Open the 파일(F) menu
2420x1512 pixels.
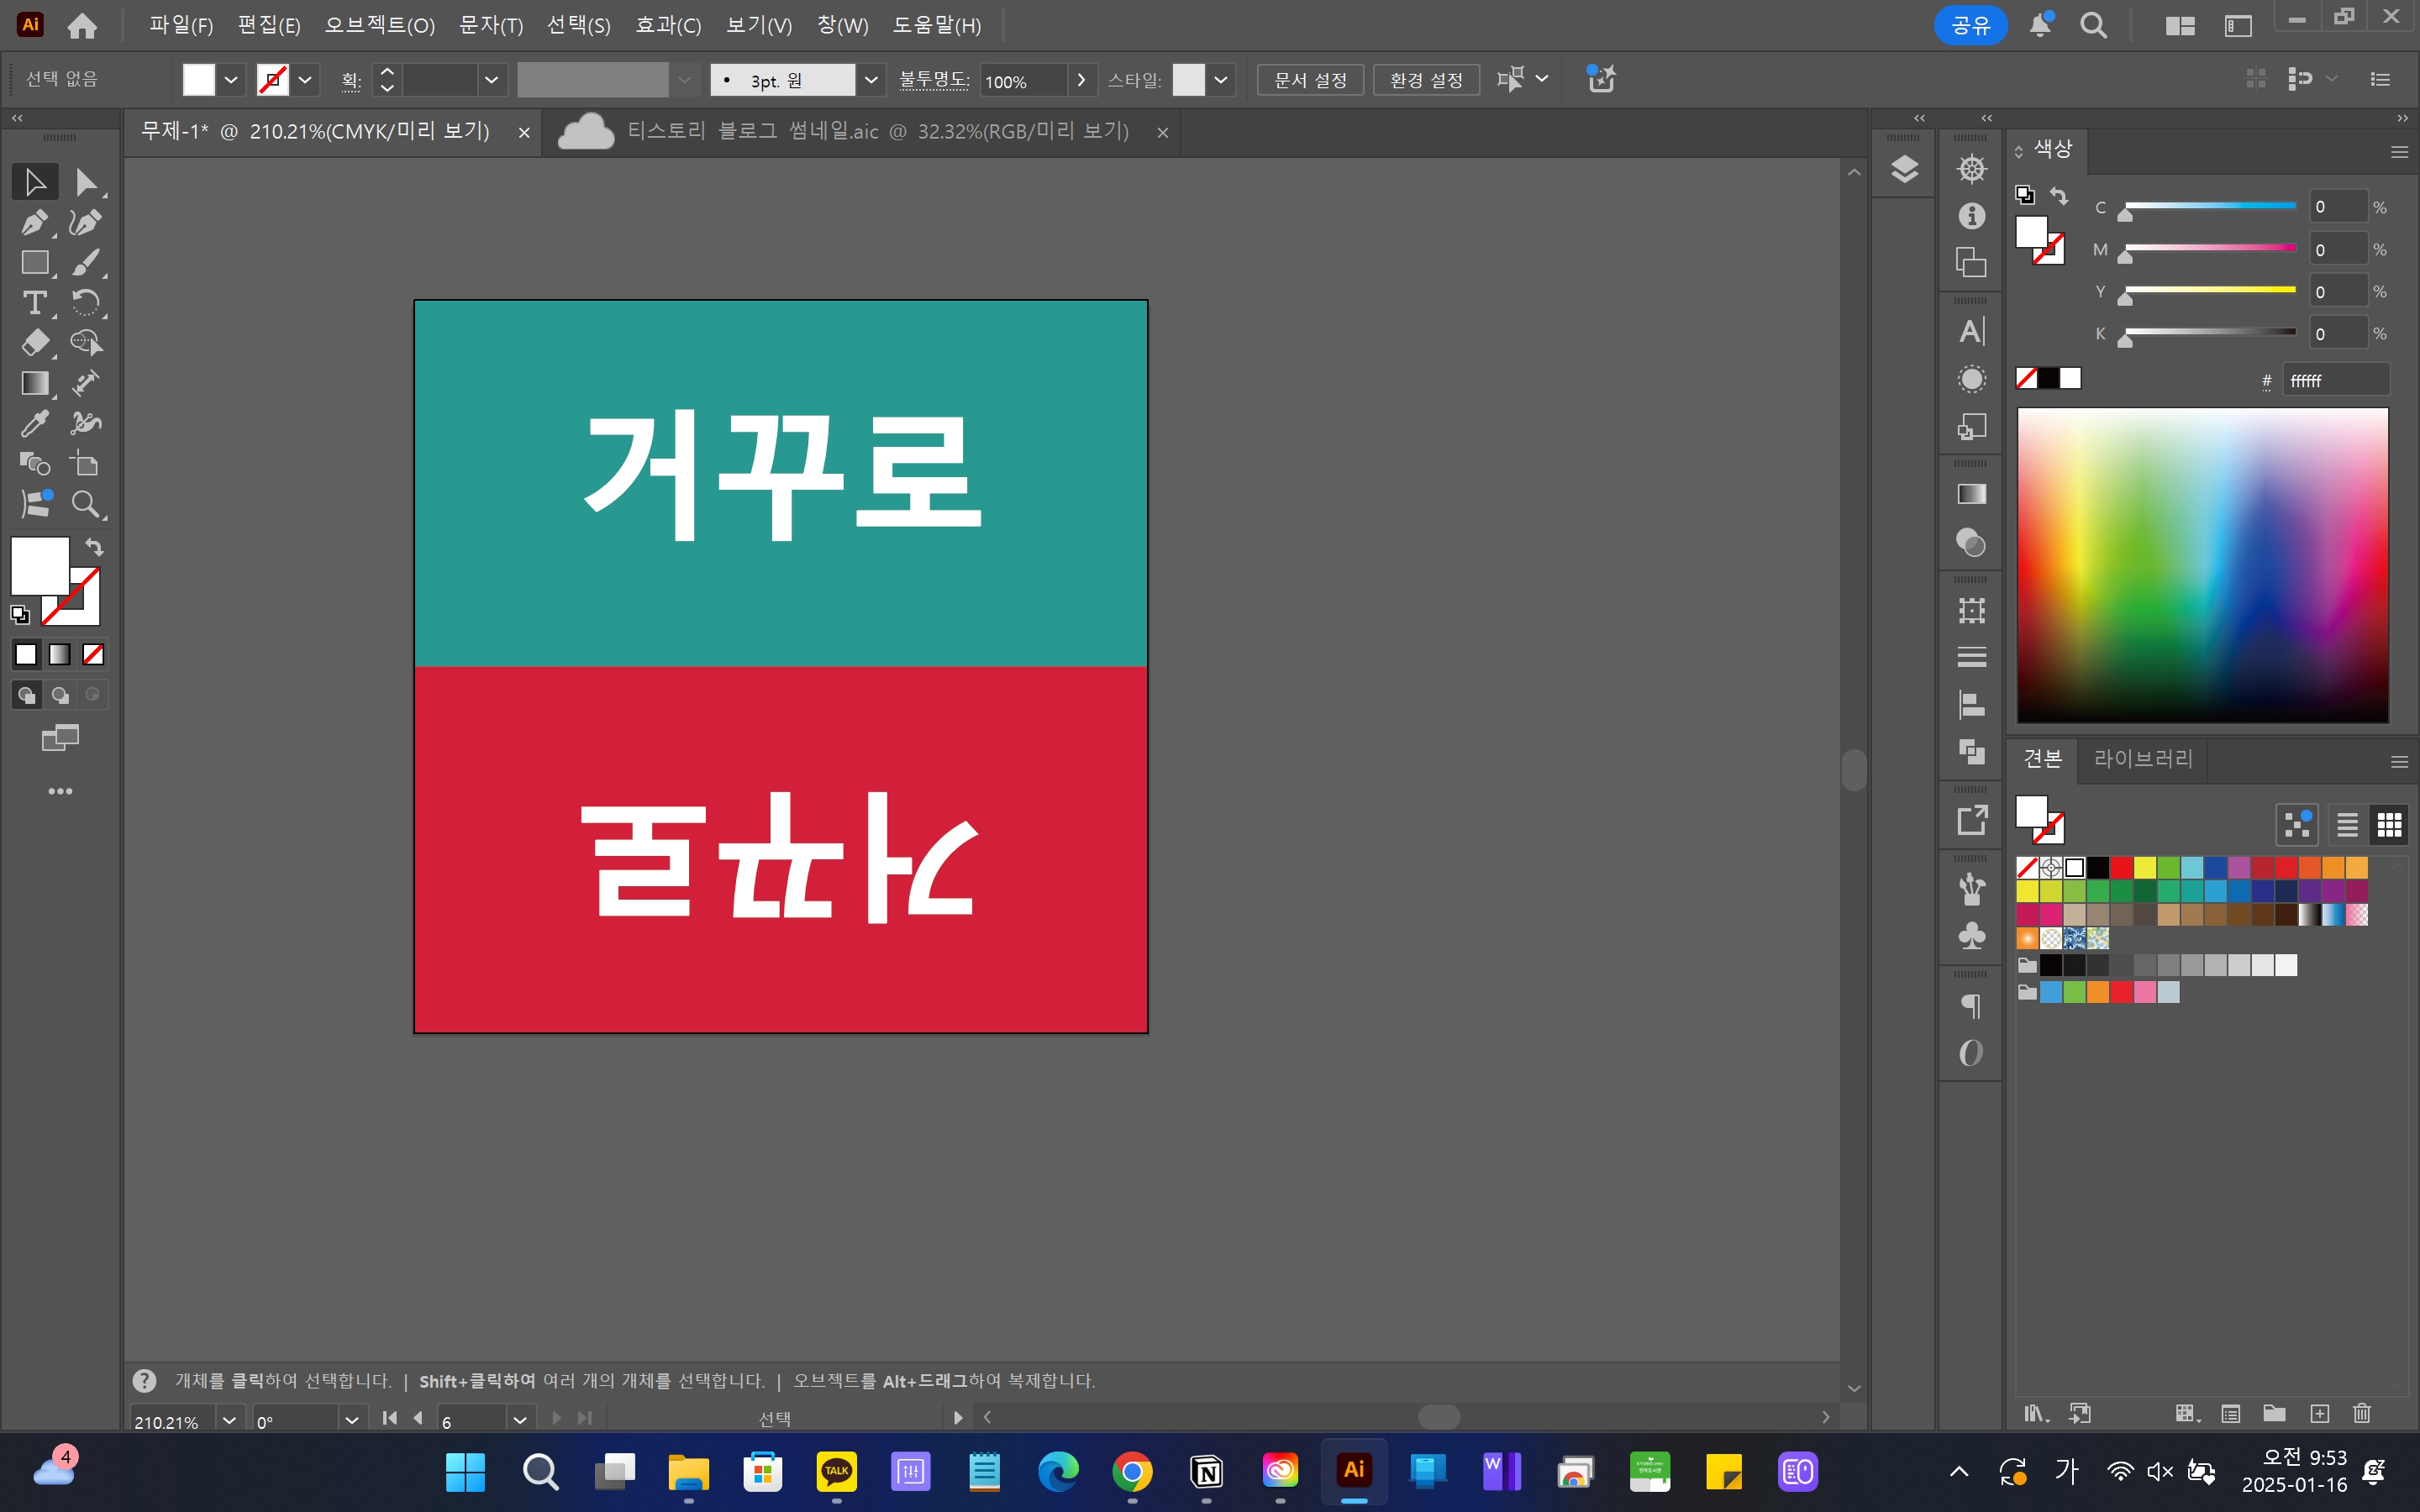(180, 25)
